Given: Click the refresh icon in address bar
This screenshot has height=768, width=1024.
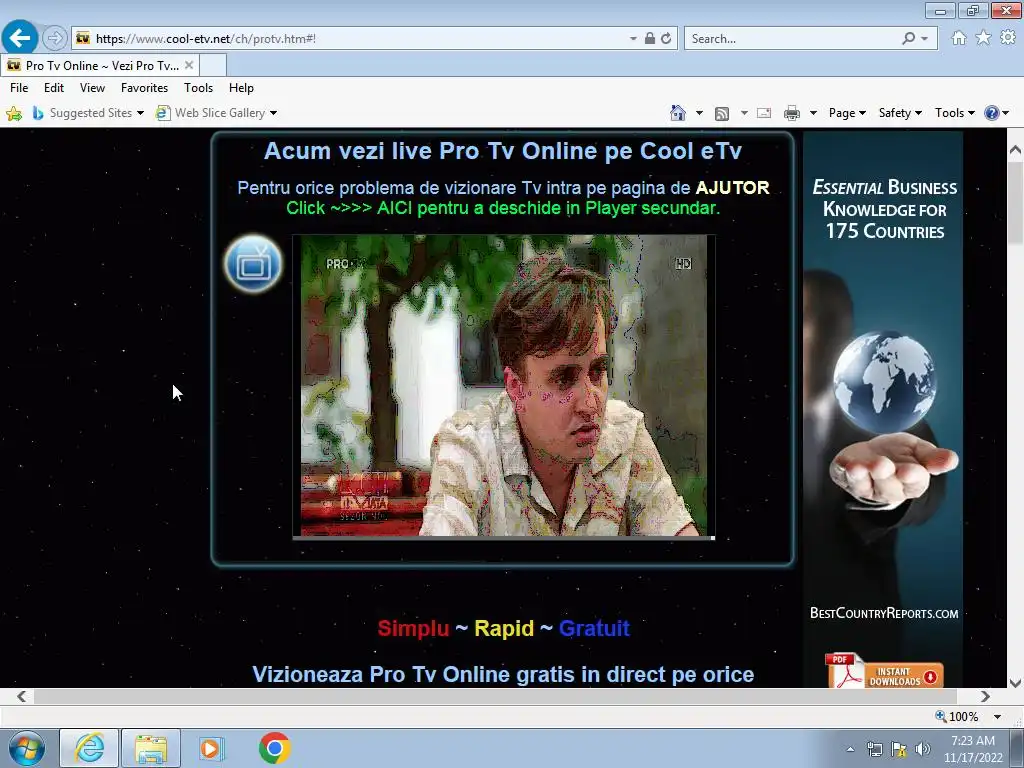Looking at the screenshot, I should [x=666, y=39].
